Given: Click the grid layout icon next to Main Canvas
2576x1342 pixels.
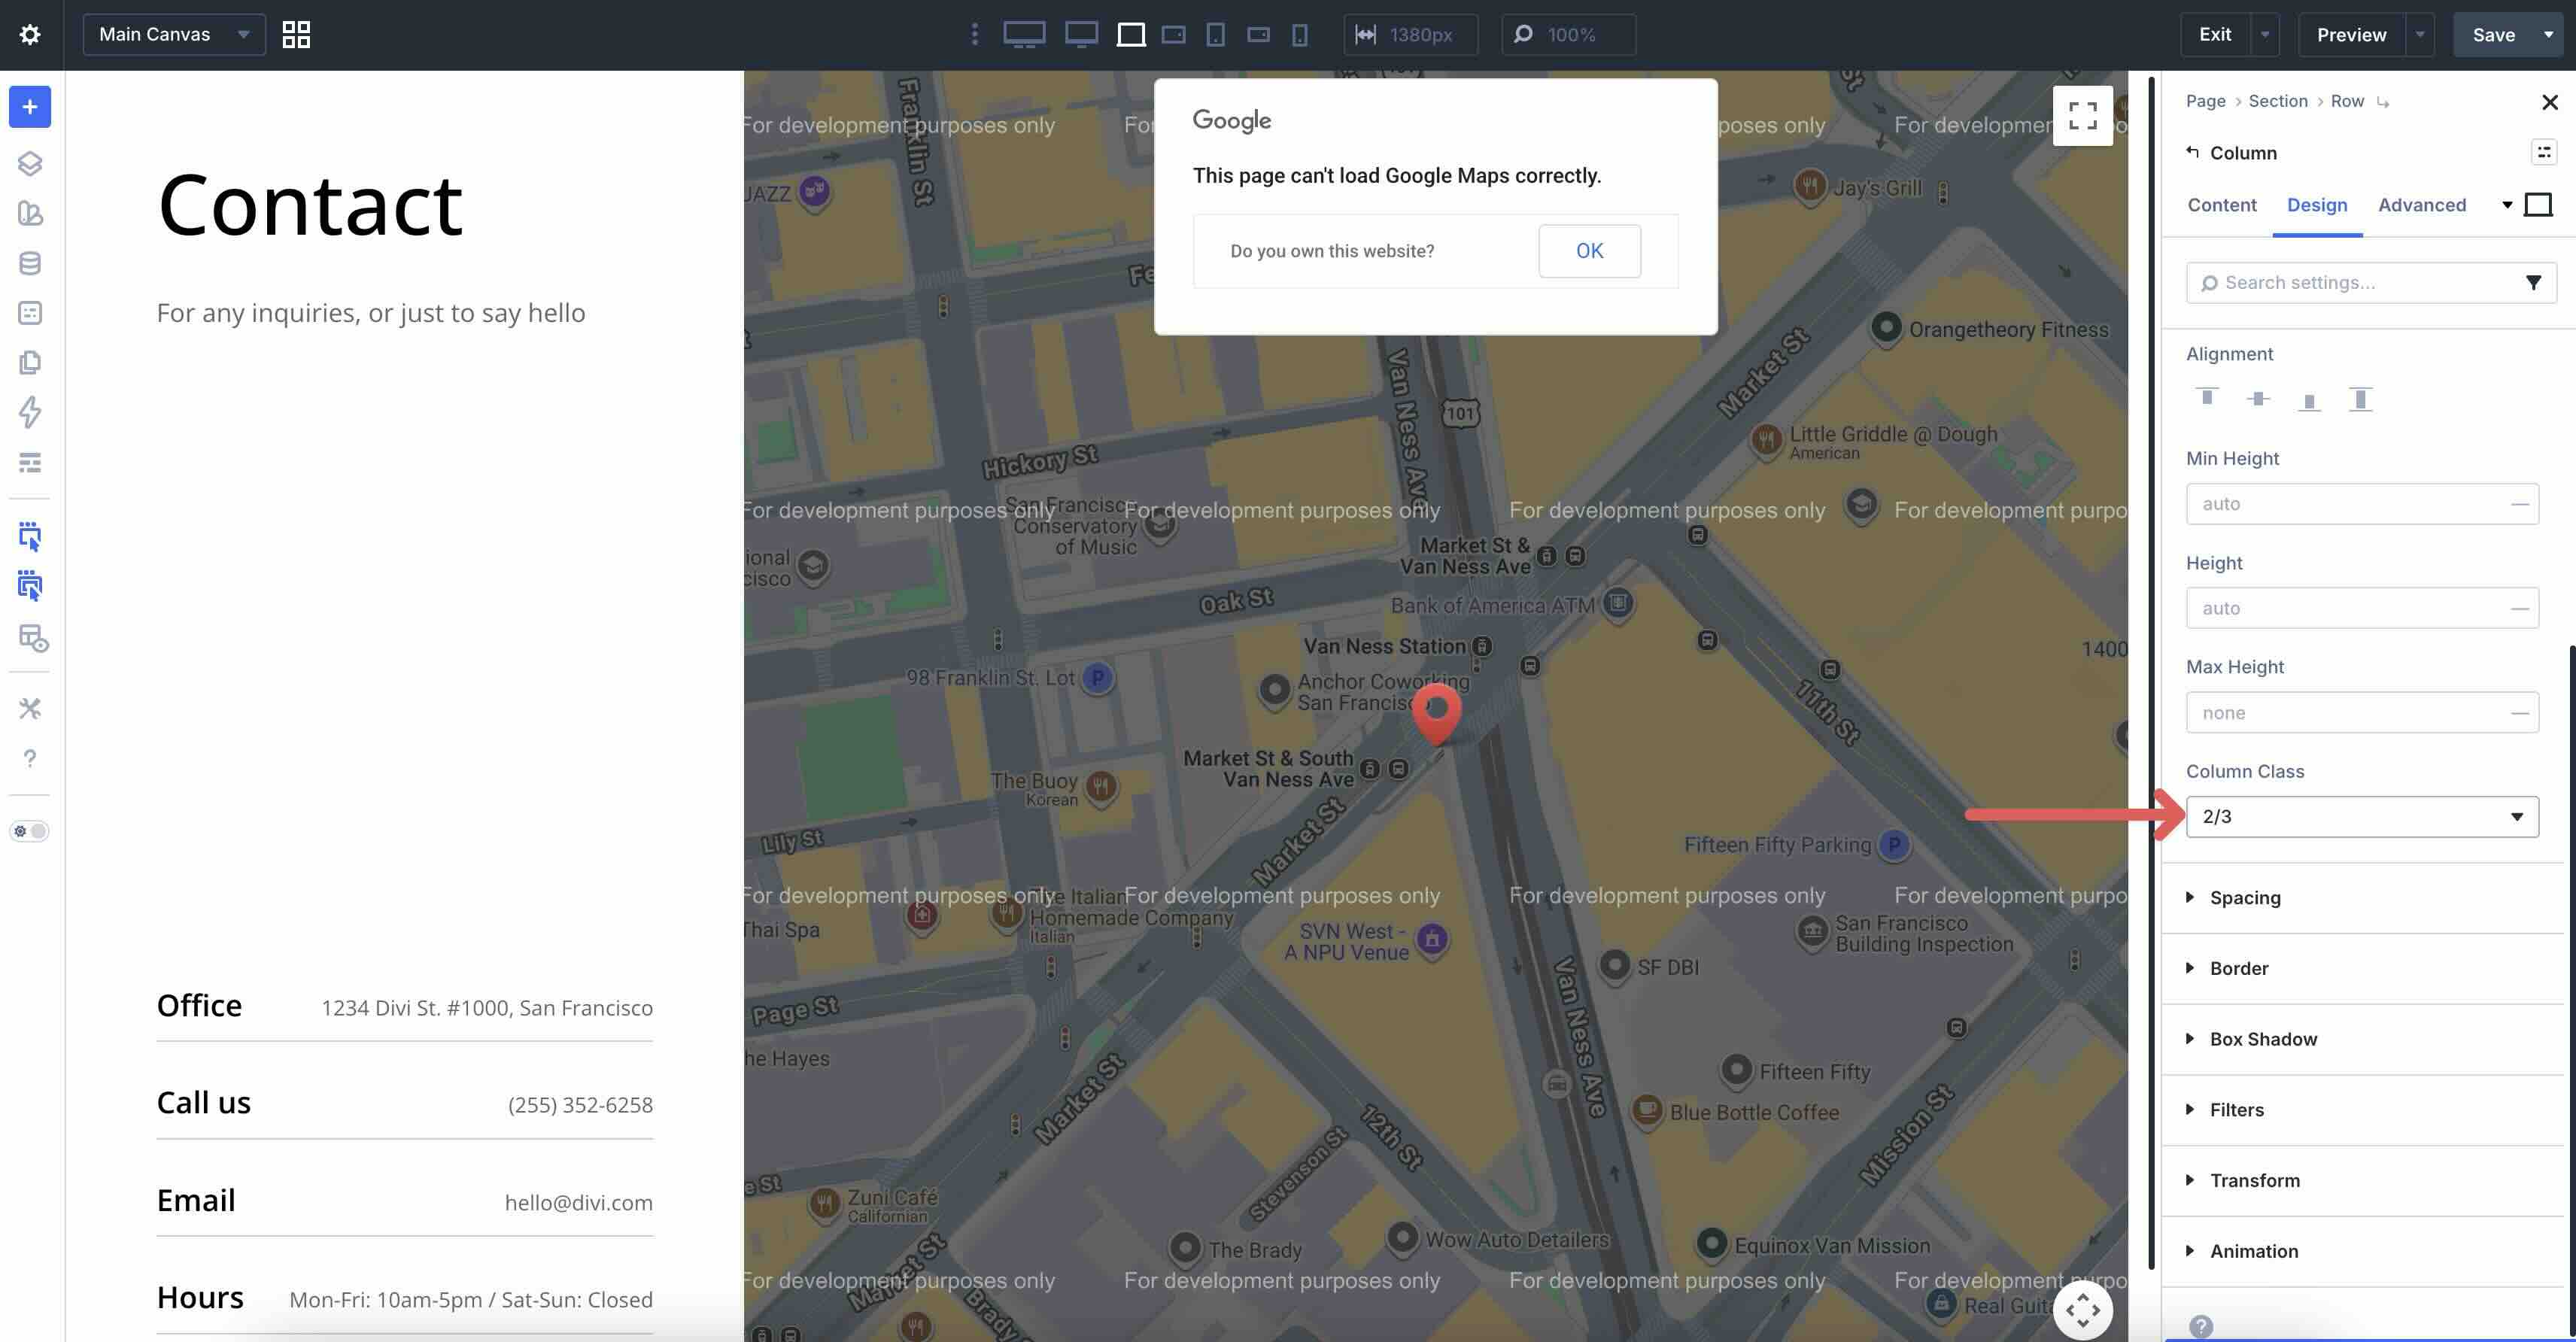Looking at the screenshot, I should point(295,34).
